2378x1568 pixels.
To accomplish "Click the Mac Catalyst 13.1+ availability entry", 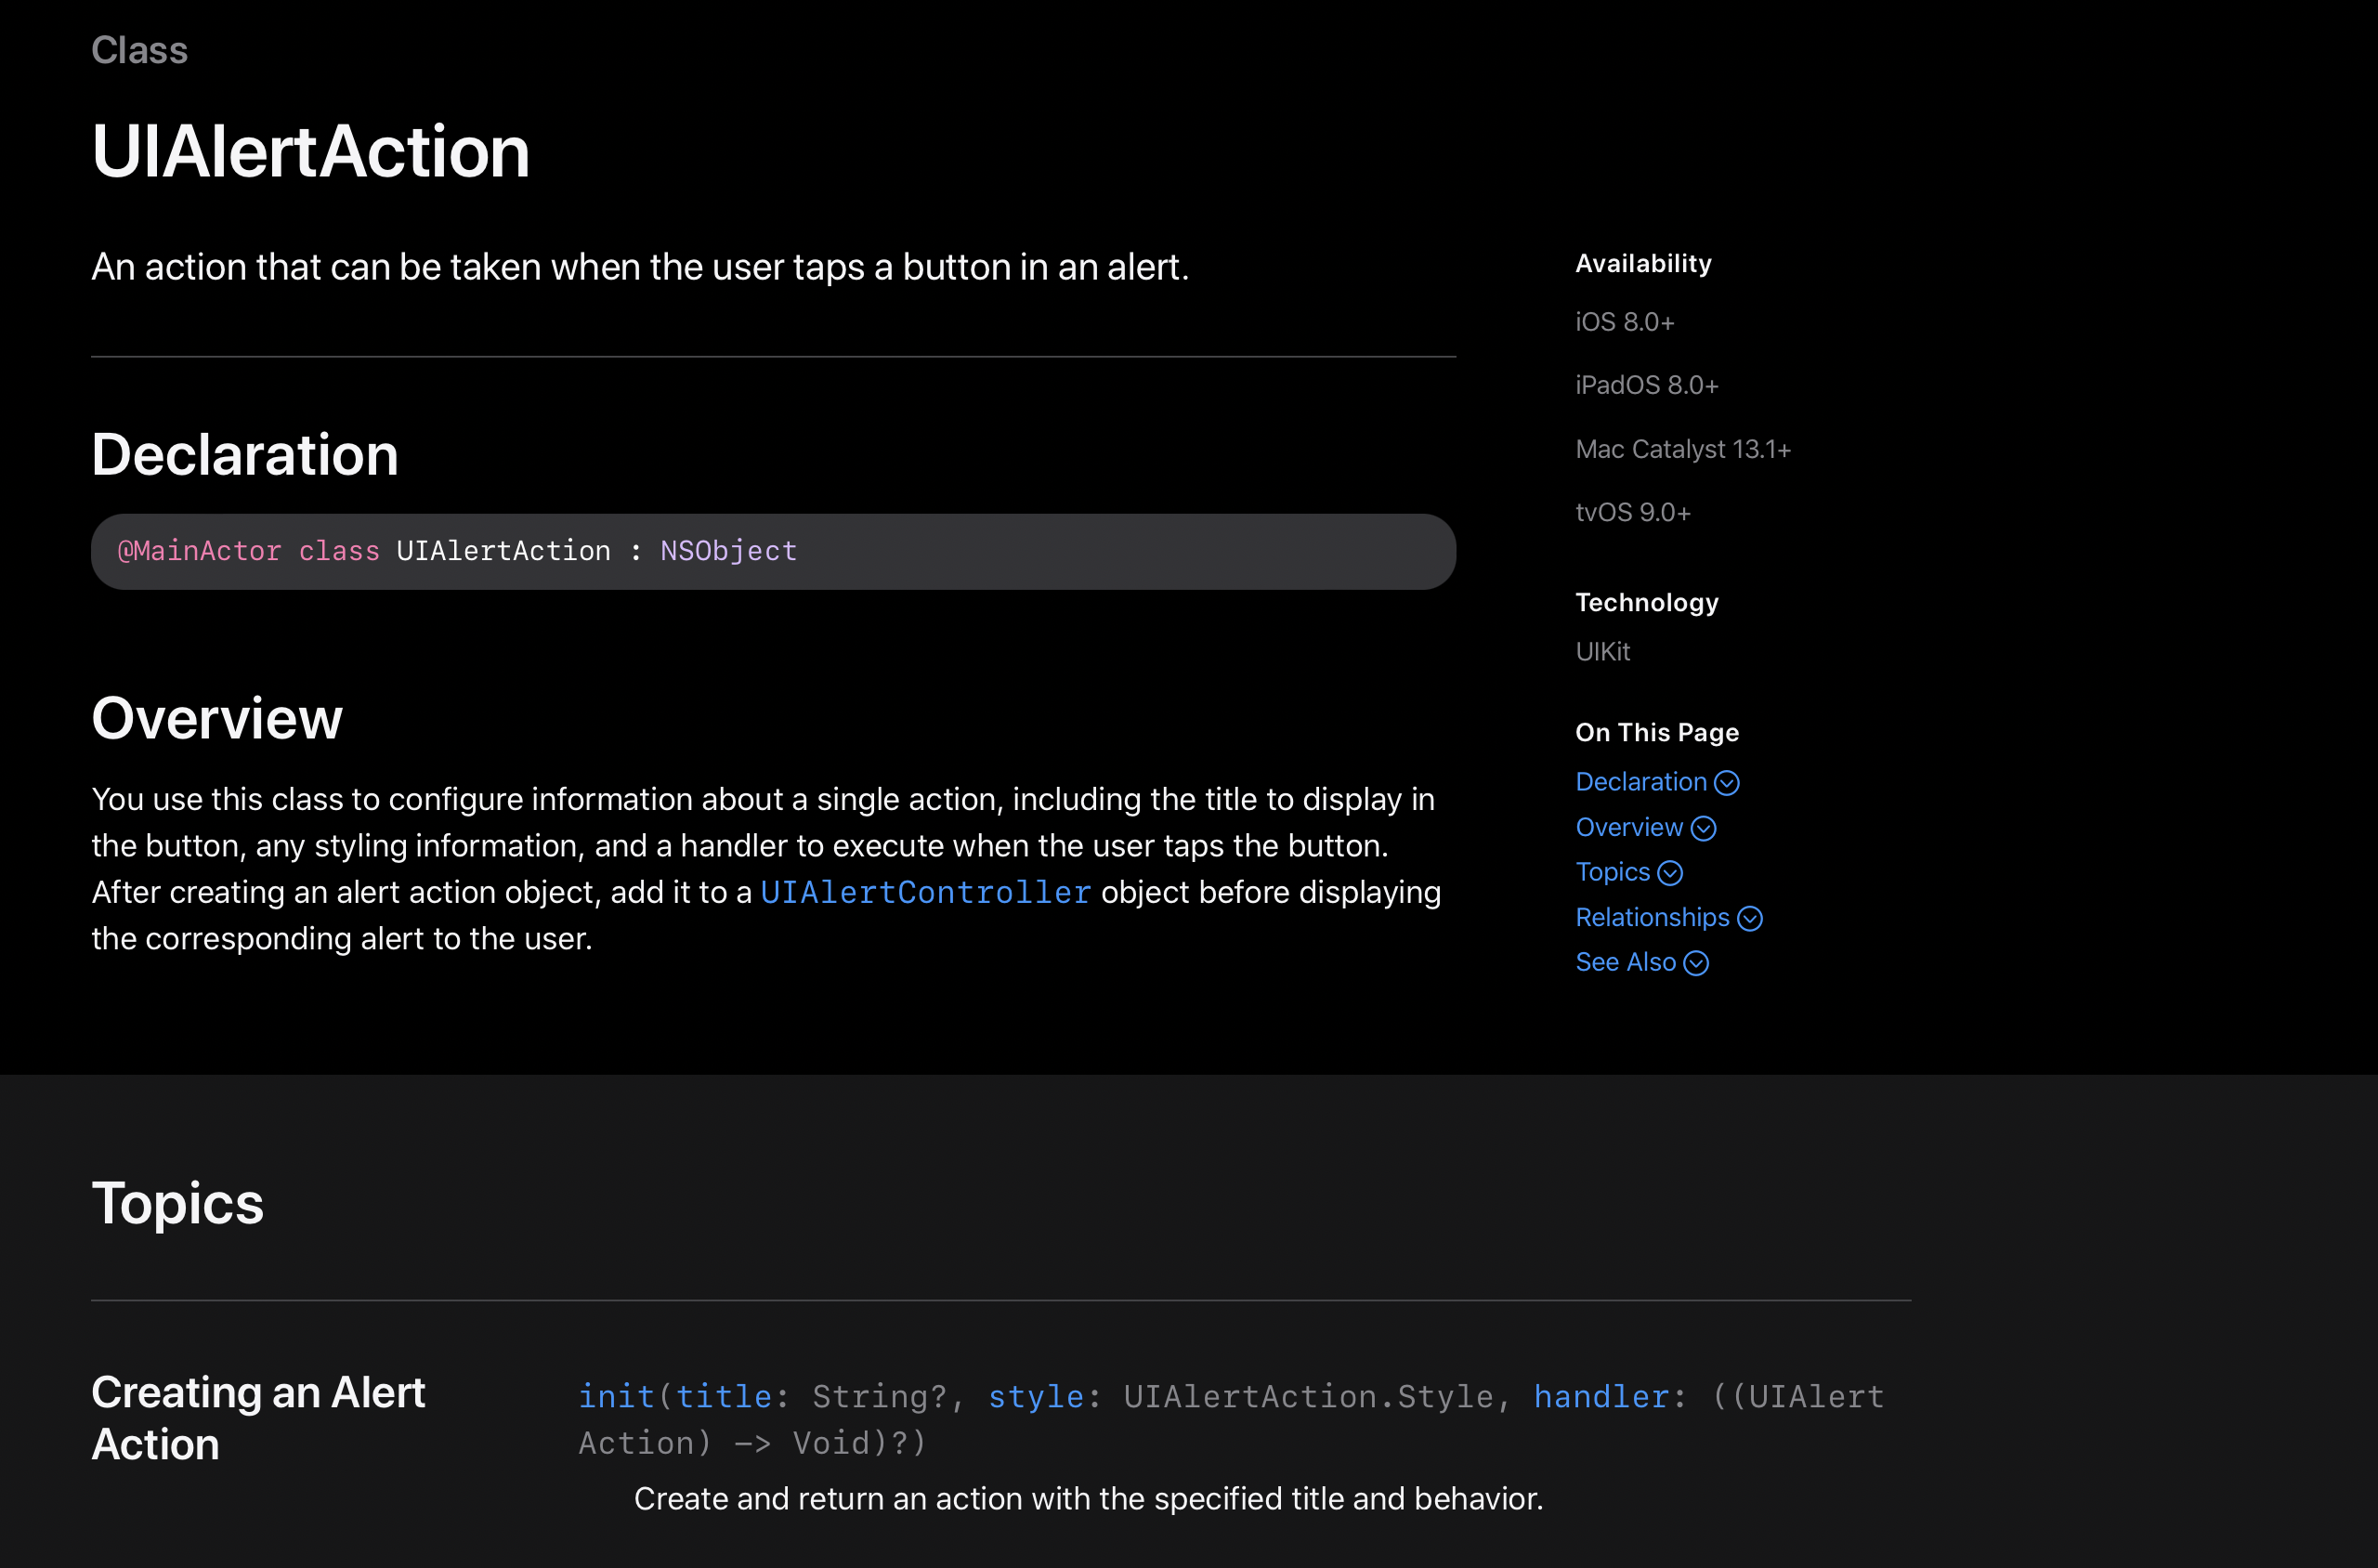I will [1682, 449].
